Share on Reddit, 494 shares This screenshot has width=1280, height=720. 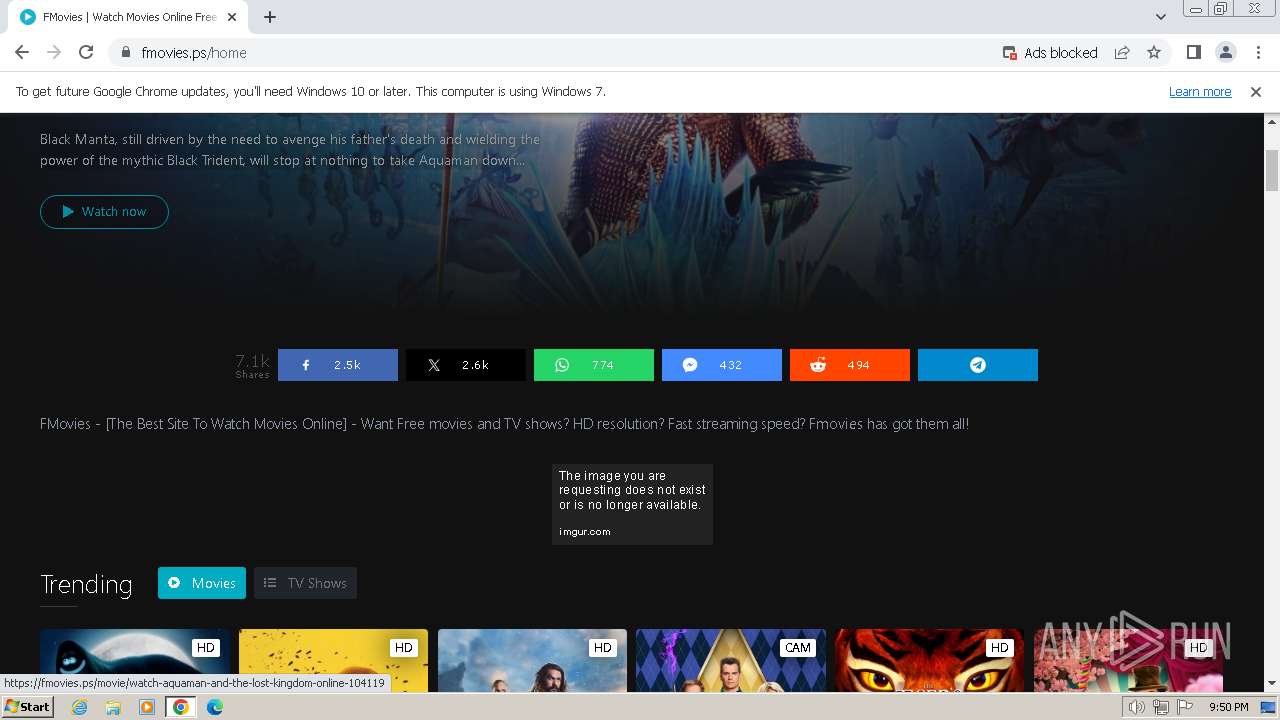[x=850, y=365]
